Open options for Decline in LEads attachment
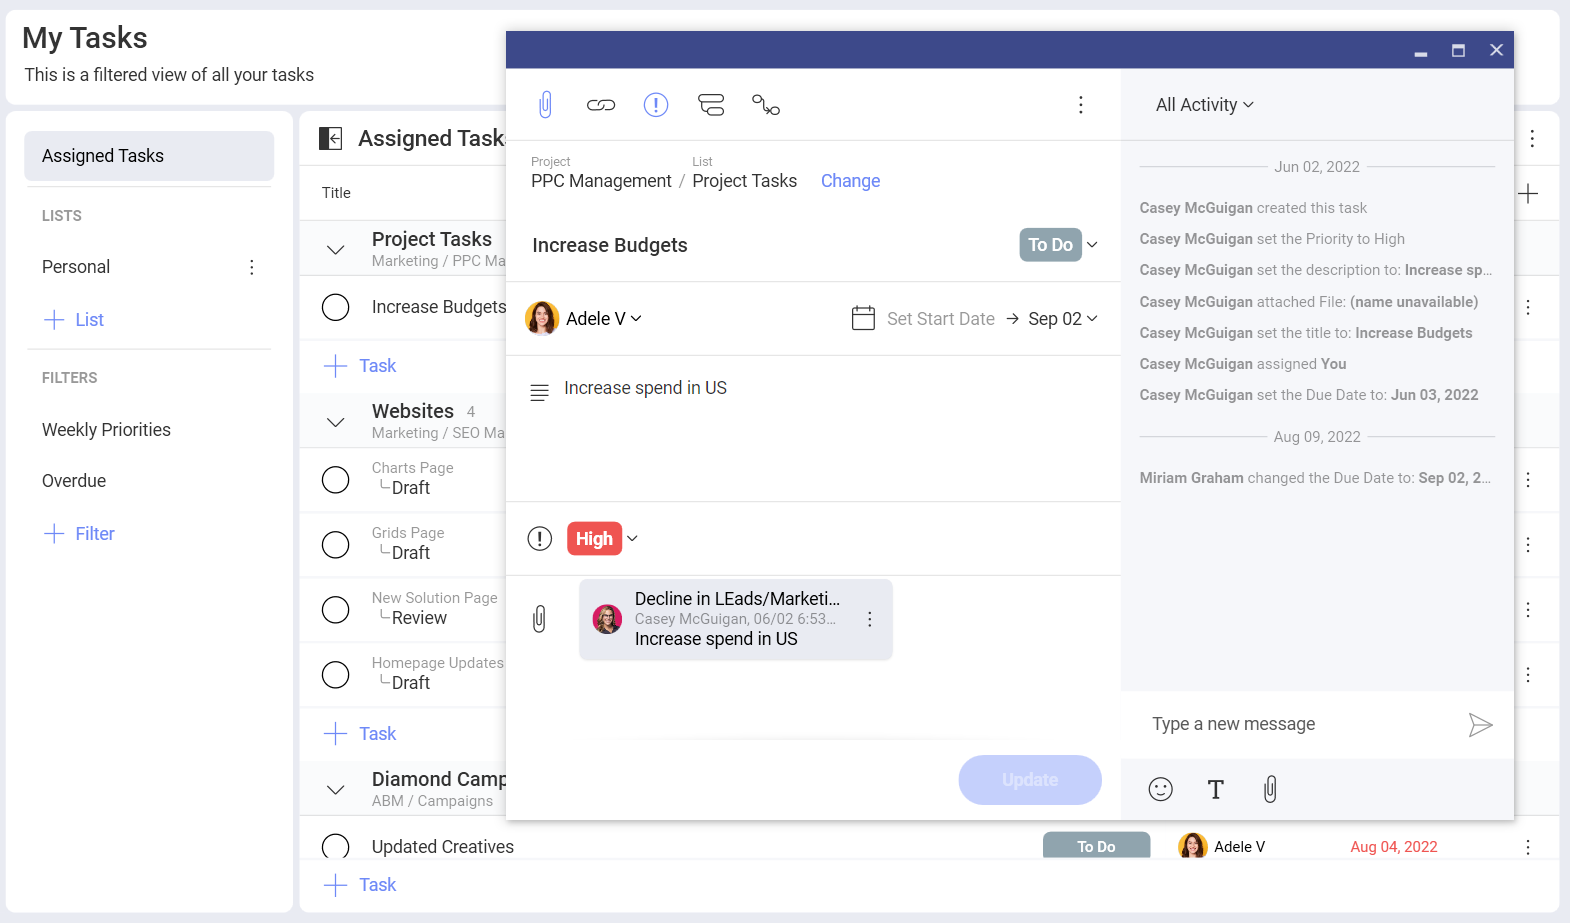Screen dimensions: 1570x923 coord(870,619)
